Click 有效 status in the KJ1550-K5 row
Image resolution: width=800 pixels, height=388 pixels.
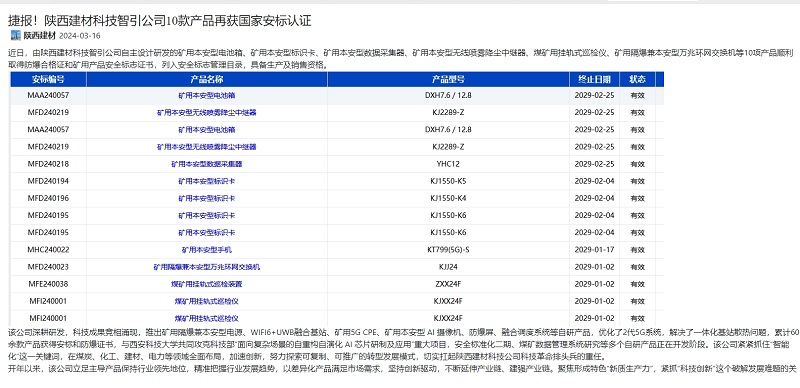click(x=637, y=181)
